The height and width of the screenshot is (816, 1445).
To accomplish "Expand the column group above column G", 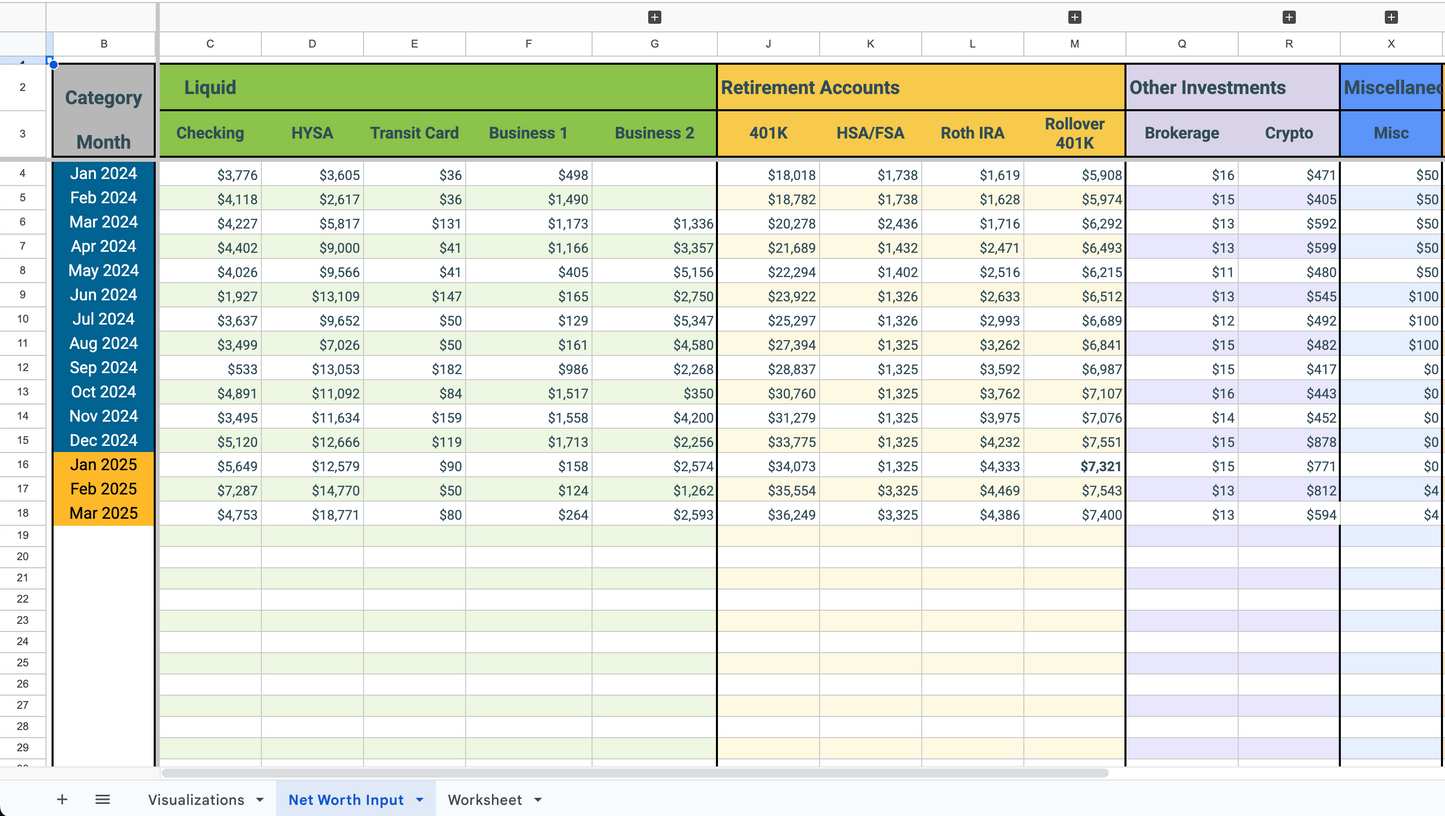I will point(654,17).
